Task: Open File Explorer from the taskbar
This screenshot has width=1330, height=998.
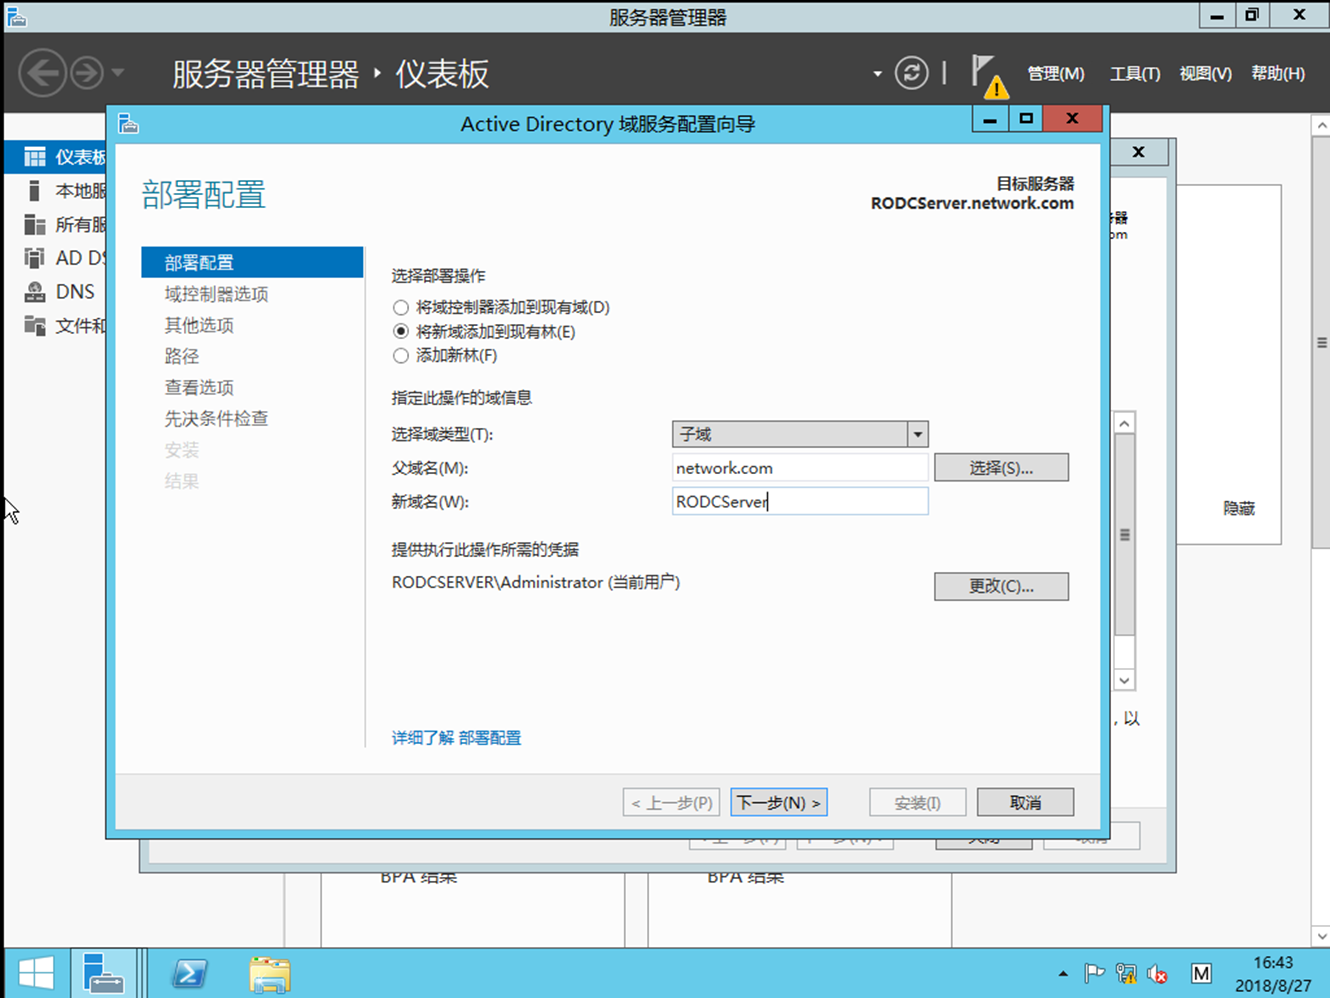Action: click(270, 973)
